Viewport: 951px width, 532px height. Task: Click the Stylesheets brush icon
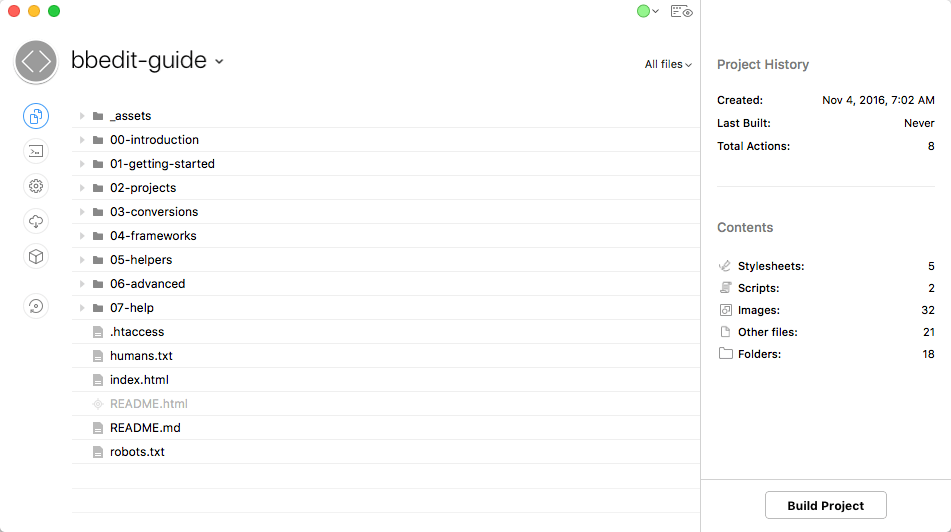pyautogui.click(x=725, y=266)
